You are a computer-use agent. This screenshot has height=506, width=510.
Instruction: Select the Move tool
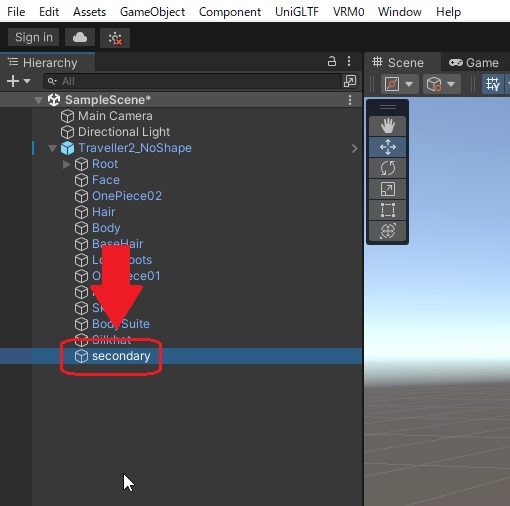(387, 147)
